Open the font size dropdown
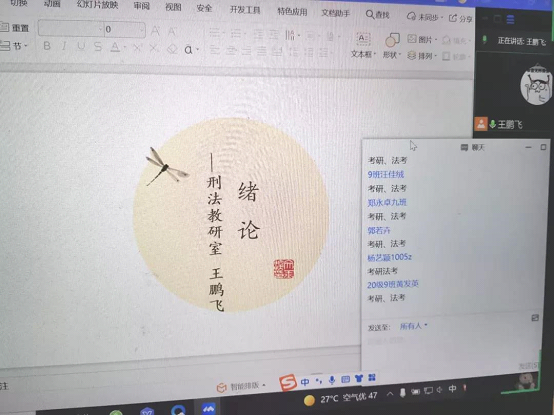 [141, 30]
